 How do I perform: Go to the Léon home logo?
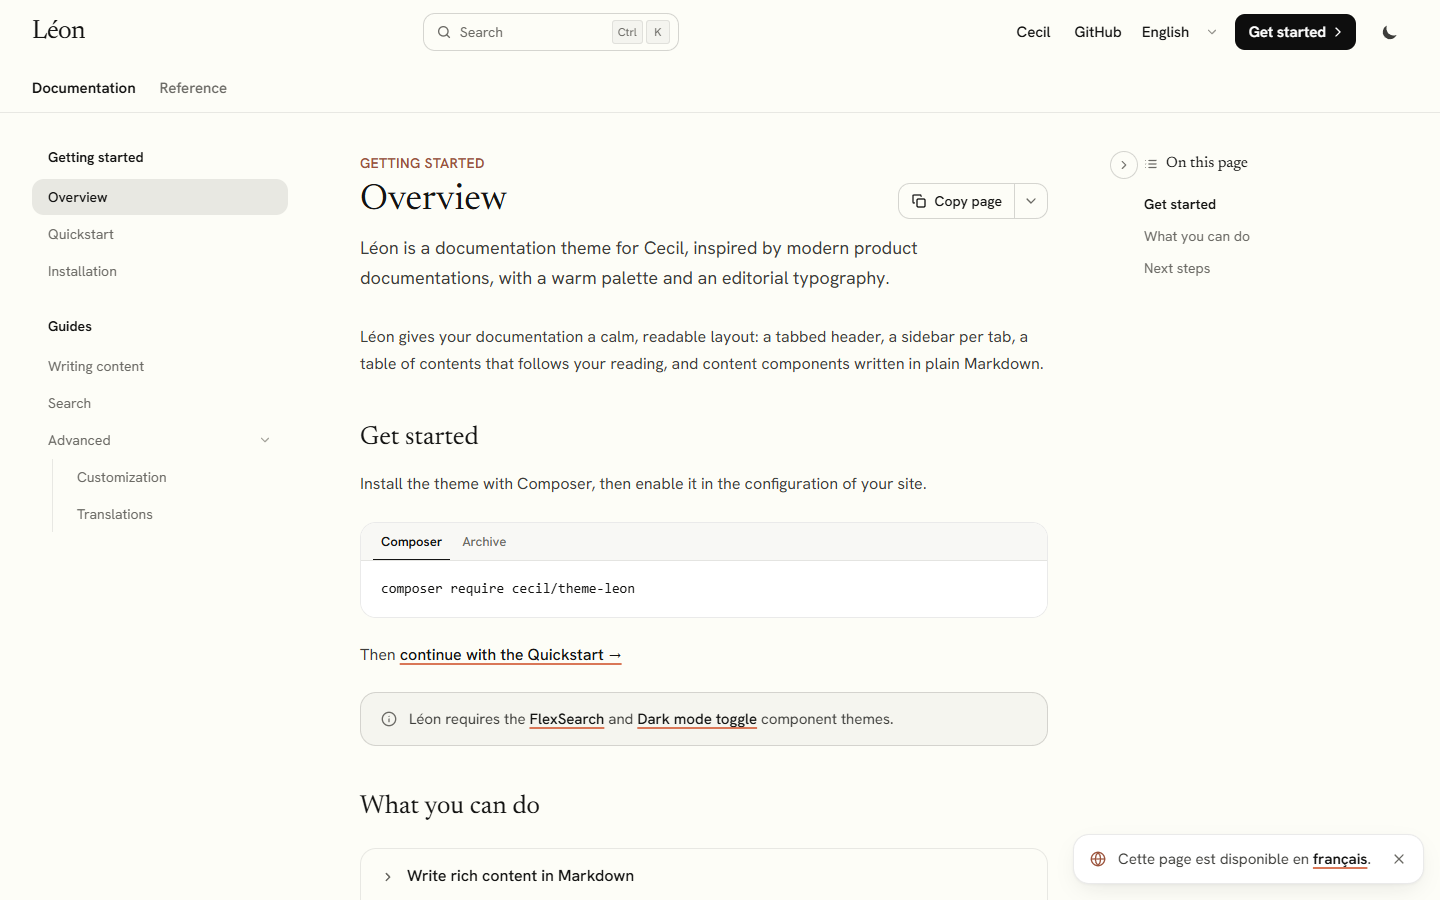[59, 30]
